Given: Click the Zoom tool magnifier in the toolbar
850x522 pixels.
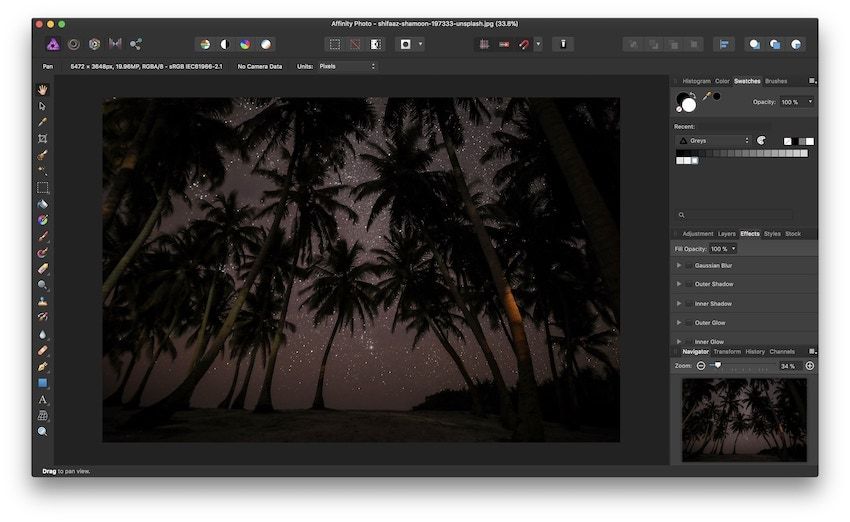Looking at the screenshot, I should (42, 431).
